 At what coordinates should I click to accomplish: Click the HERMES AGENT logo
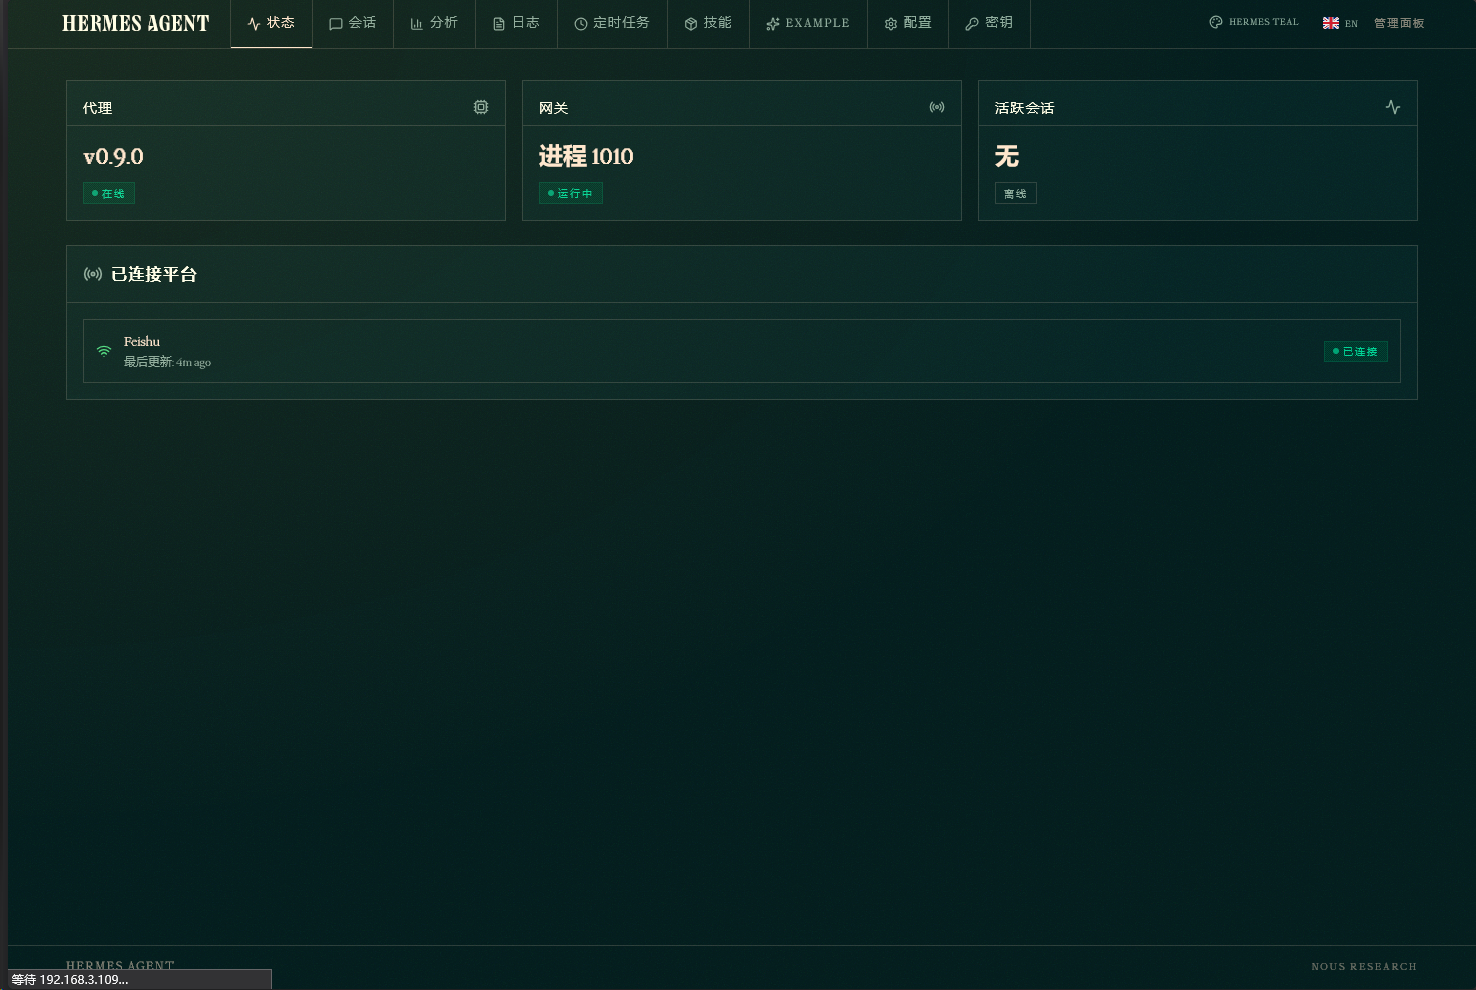click(136, 23)
